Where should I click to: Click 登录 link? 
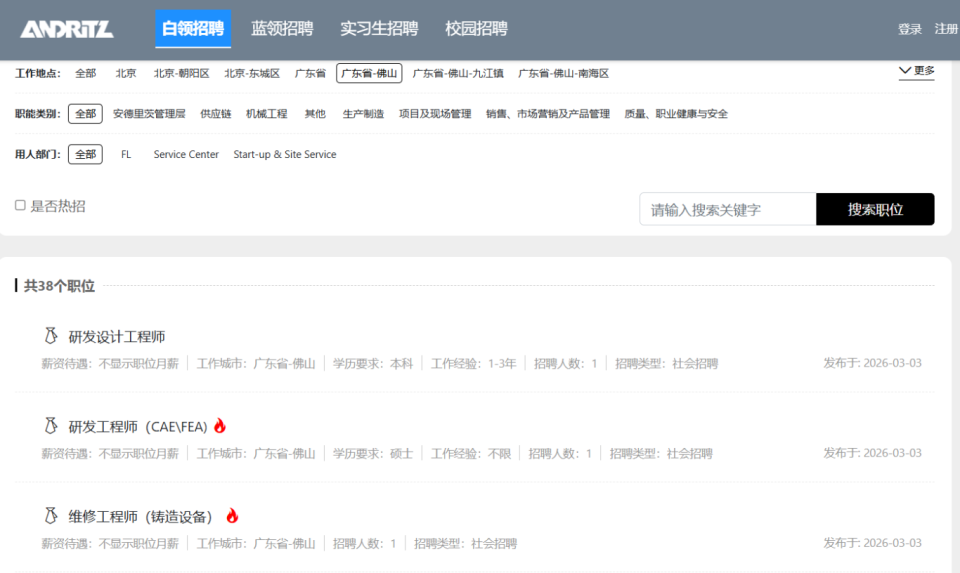click(x=910, y=29)
